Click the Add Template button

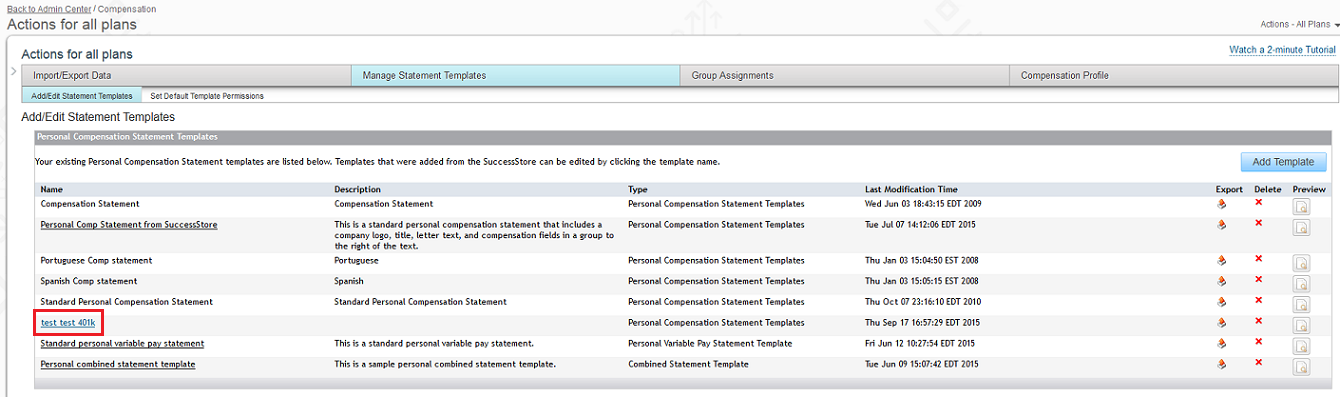click(x=1284, y=162)
